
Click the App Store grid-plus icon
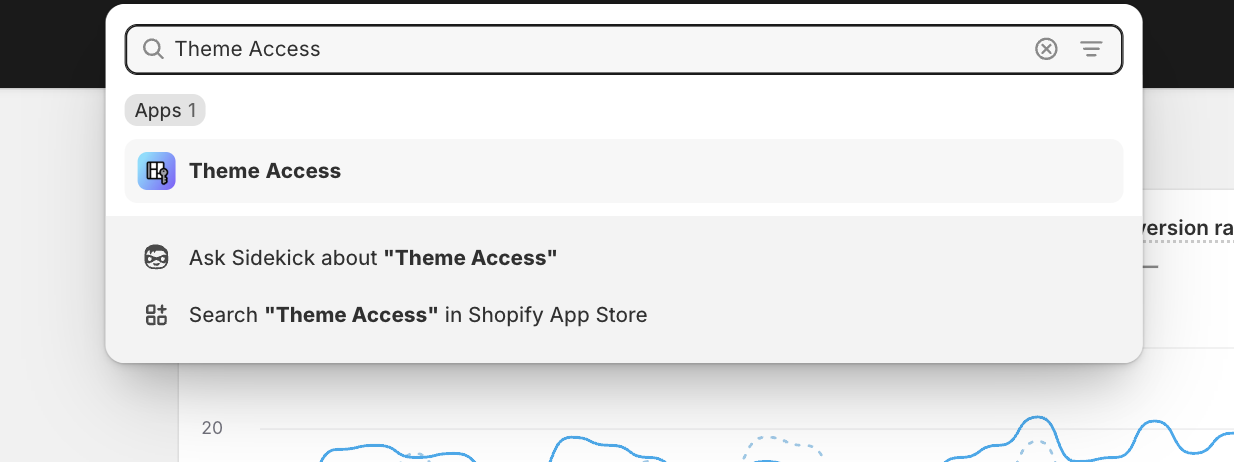point(156,315)
